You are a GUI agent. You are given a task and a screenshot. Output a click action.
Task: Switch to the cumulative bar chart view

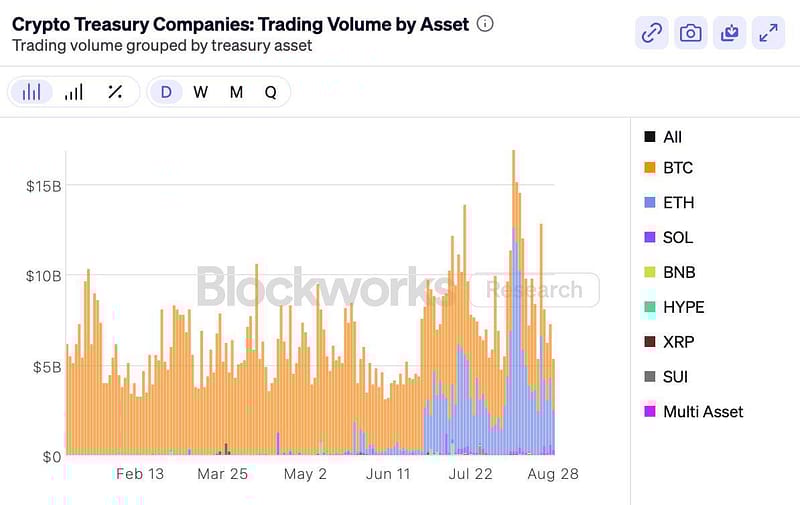(x=73, y=92)
